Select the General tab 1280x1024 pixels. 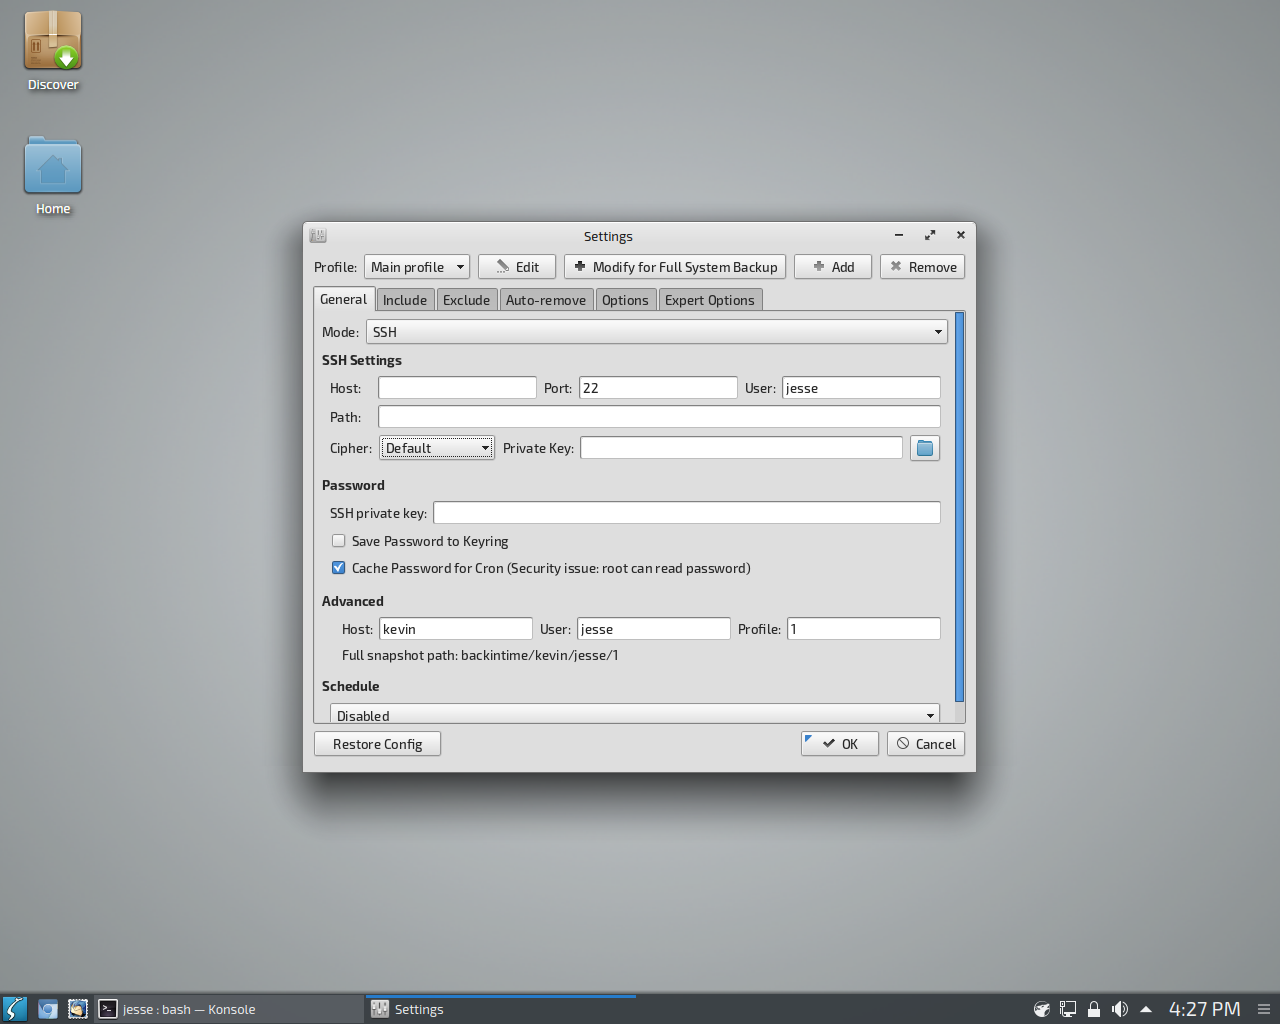[x=344, y=299]
